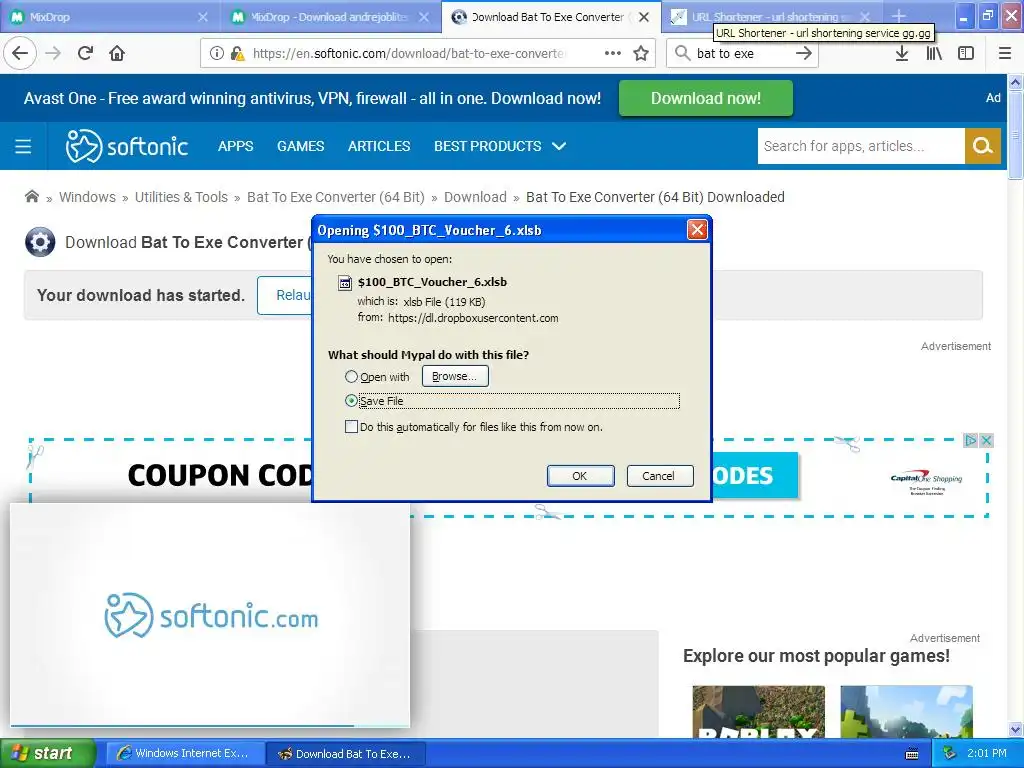Show site information icon in address bar
The width and height of the screenshot is (1024, 768).
pos(217,53)
